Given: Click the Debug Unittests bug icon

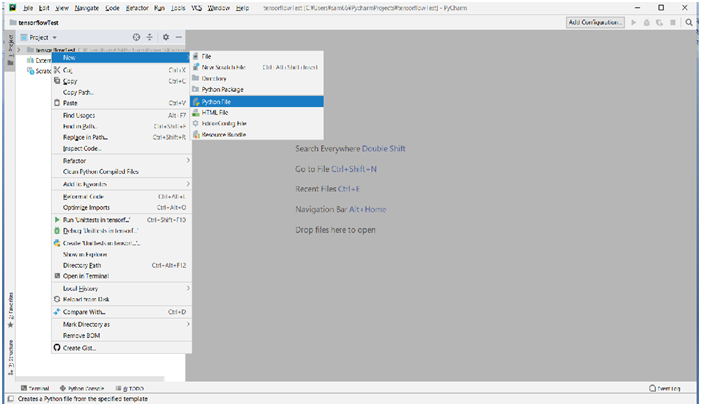Looking at the screenshot, I should pos(57,231).
